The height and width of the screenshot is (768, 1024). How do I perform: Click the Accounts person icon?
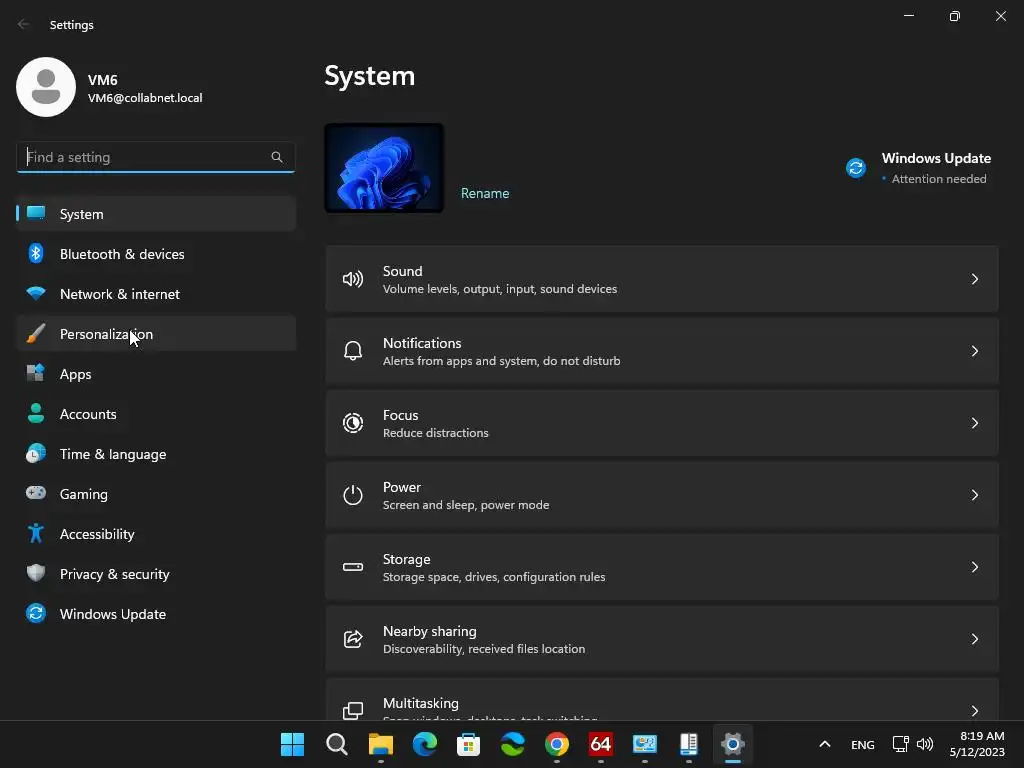point(36,413)
